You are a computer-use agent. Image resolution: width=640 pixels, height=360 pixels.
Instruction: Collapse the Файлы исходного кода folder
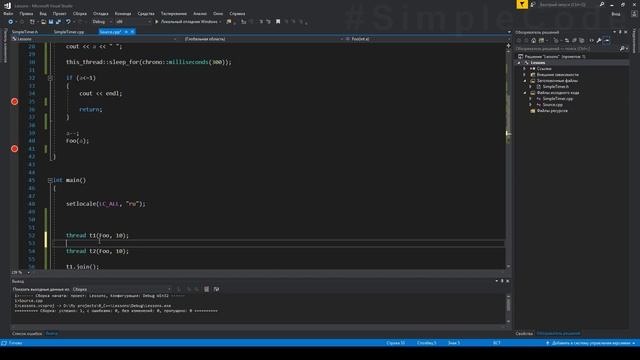525,93
